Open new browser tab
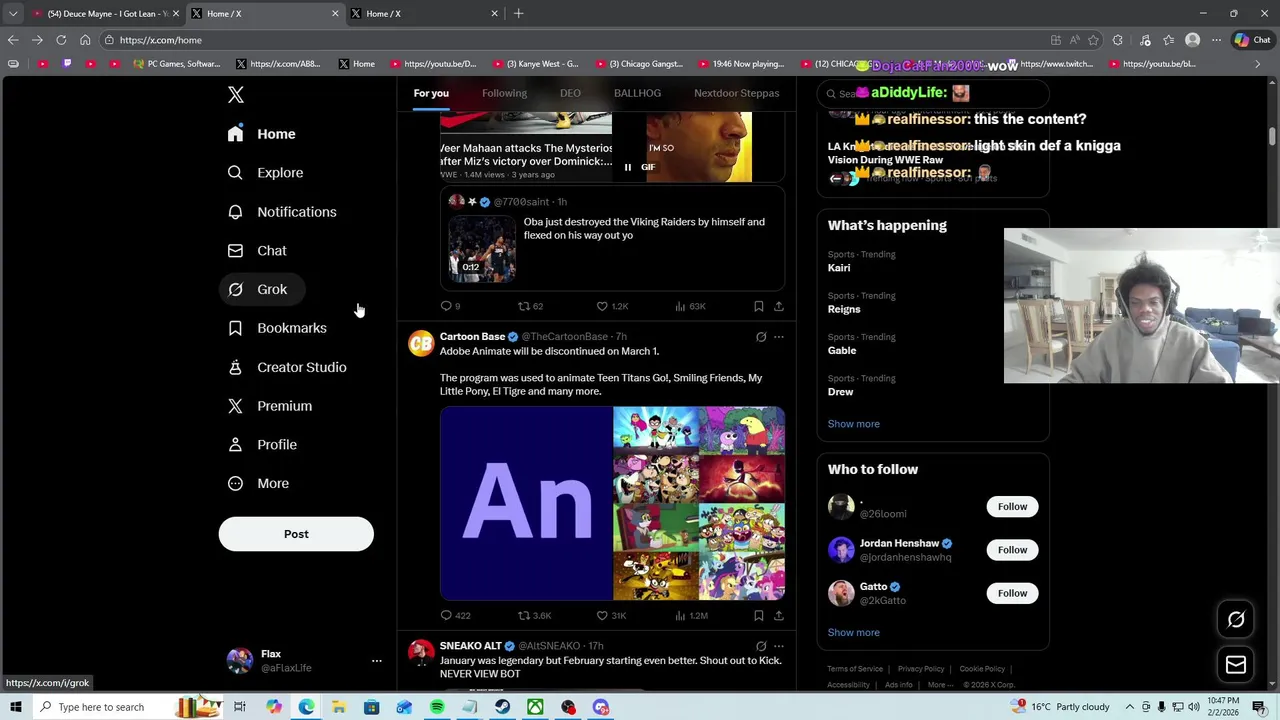The height and width of the screenshot is (720, 1280). pos(518,13)
